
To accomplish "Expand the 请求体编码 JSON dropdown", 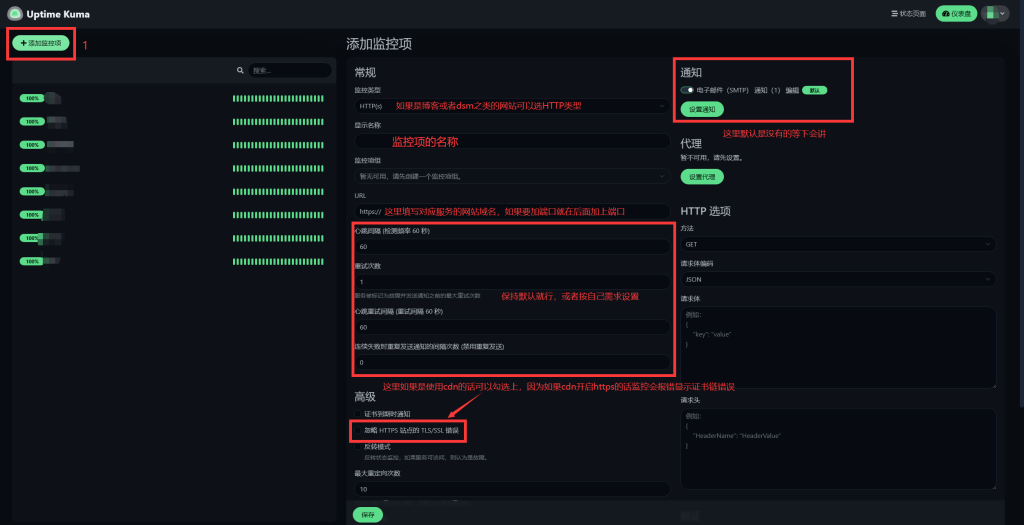I will click(x=838, y=279).
